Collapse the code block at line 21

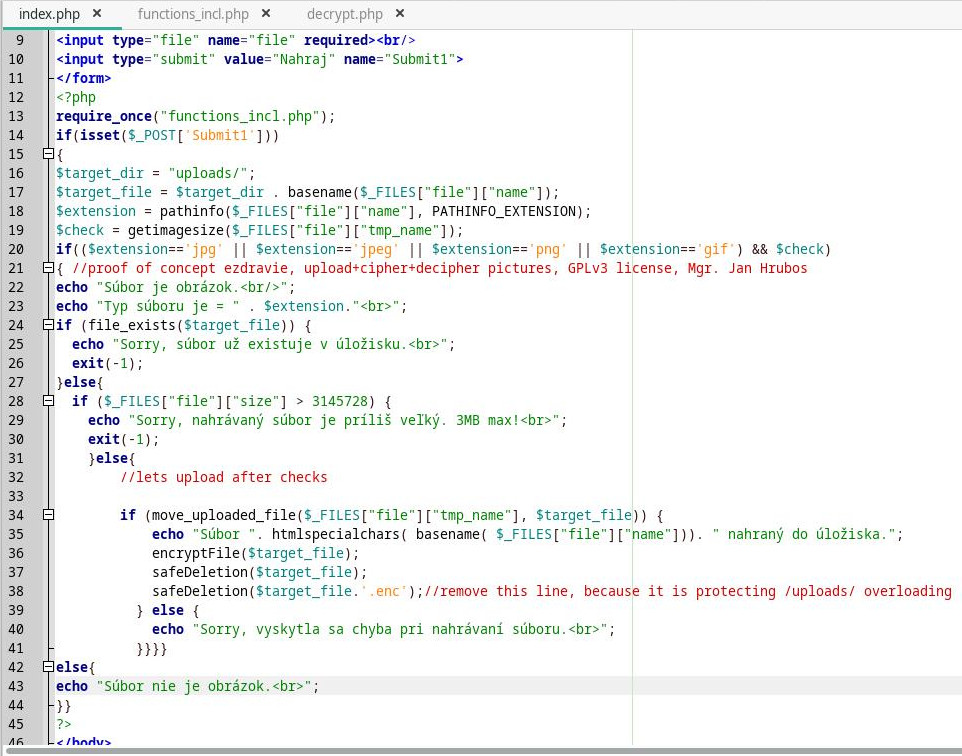click(x=47, y=268)
